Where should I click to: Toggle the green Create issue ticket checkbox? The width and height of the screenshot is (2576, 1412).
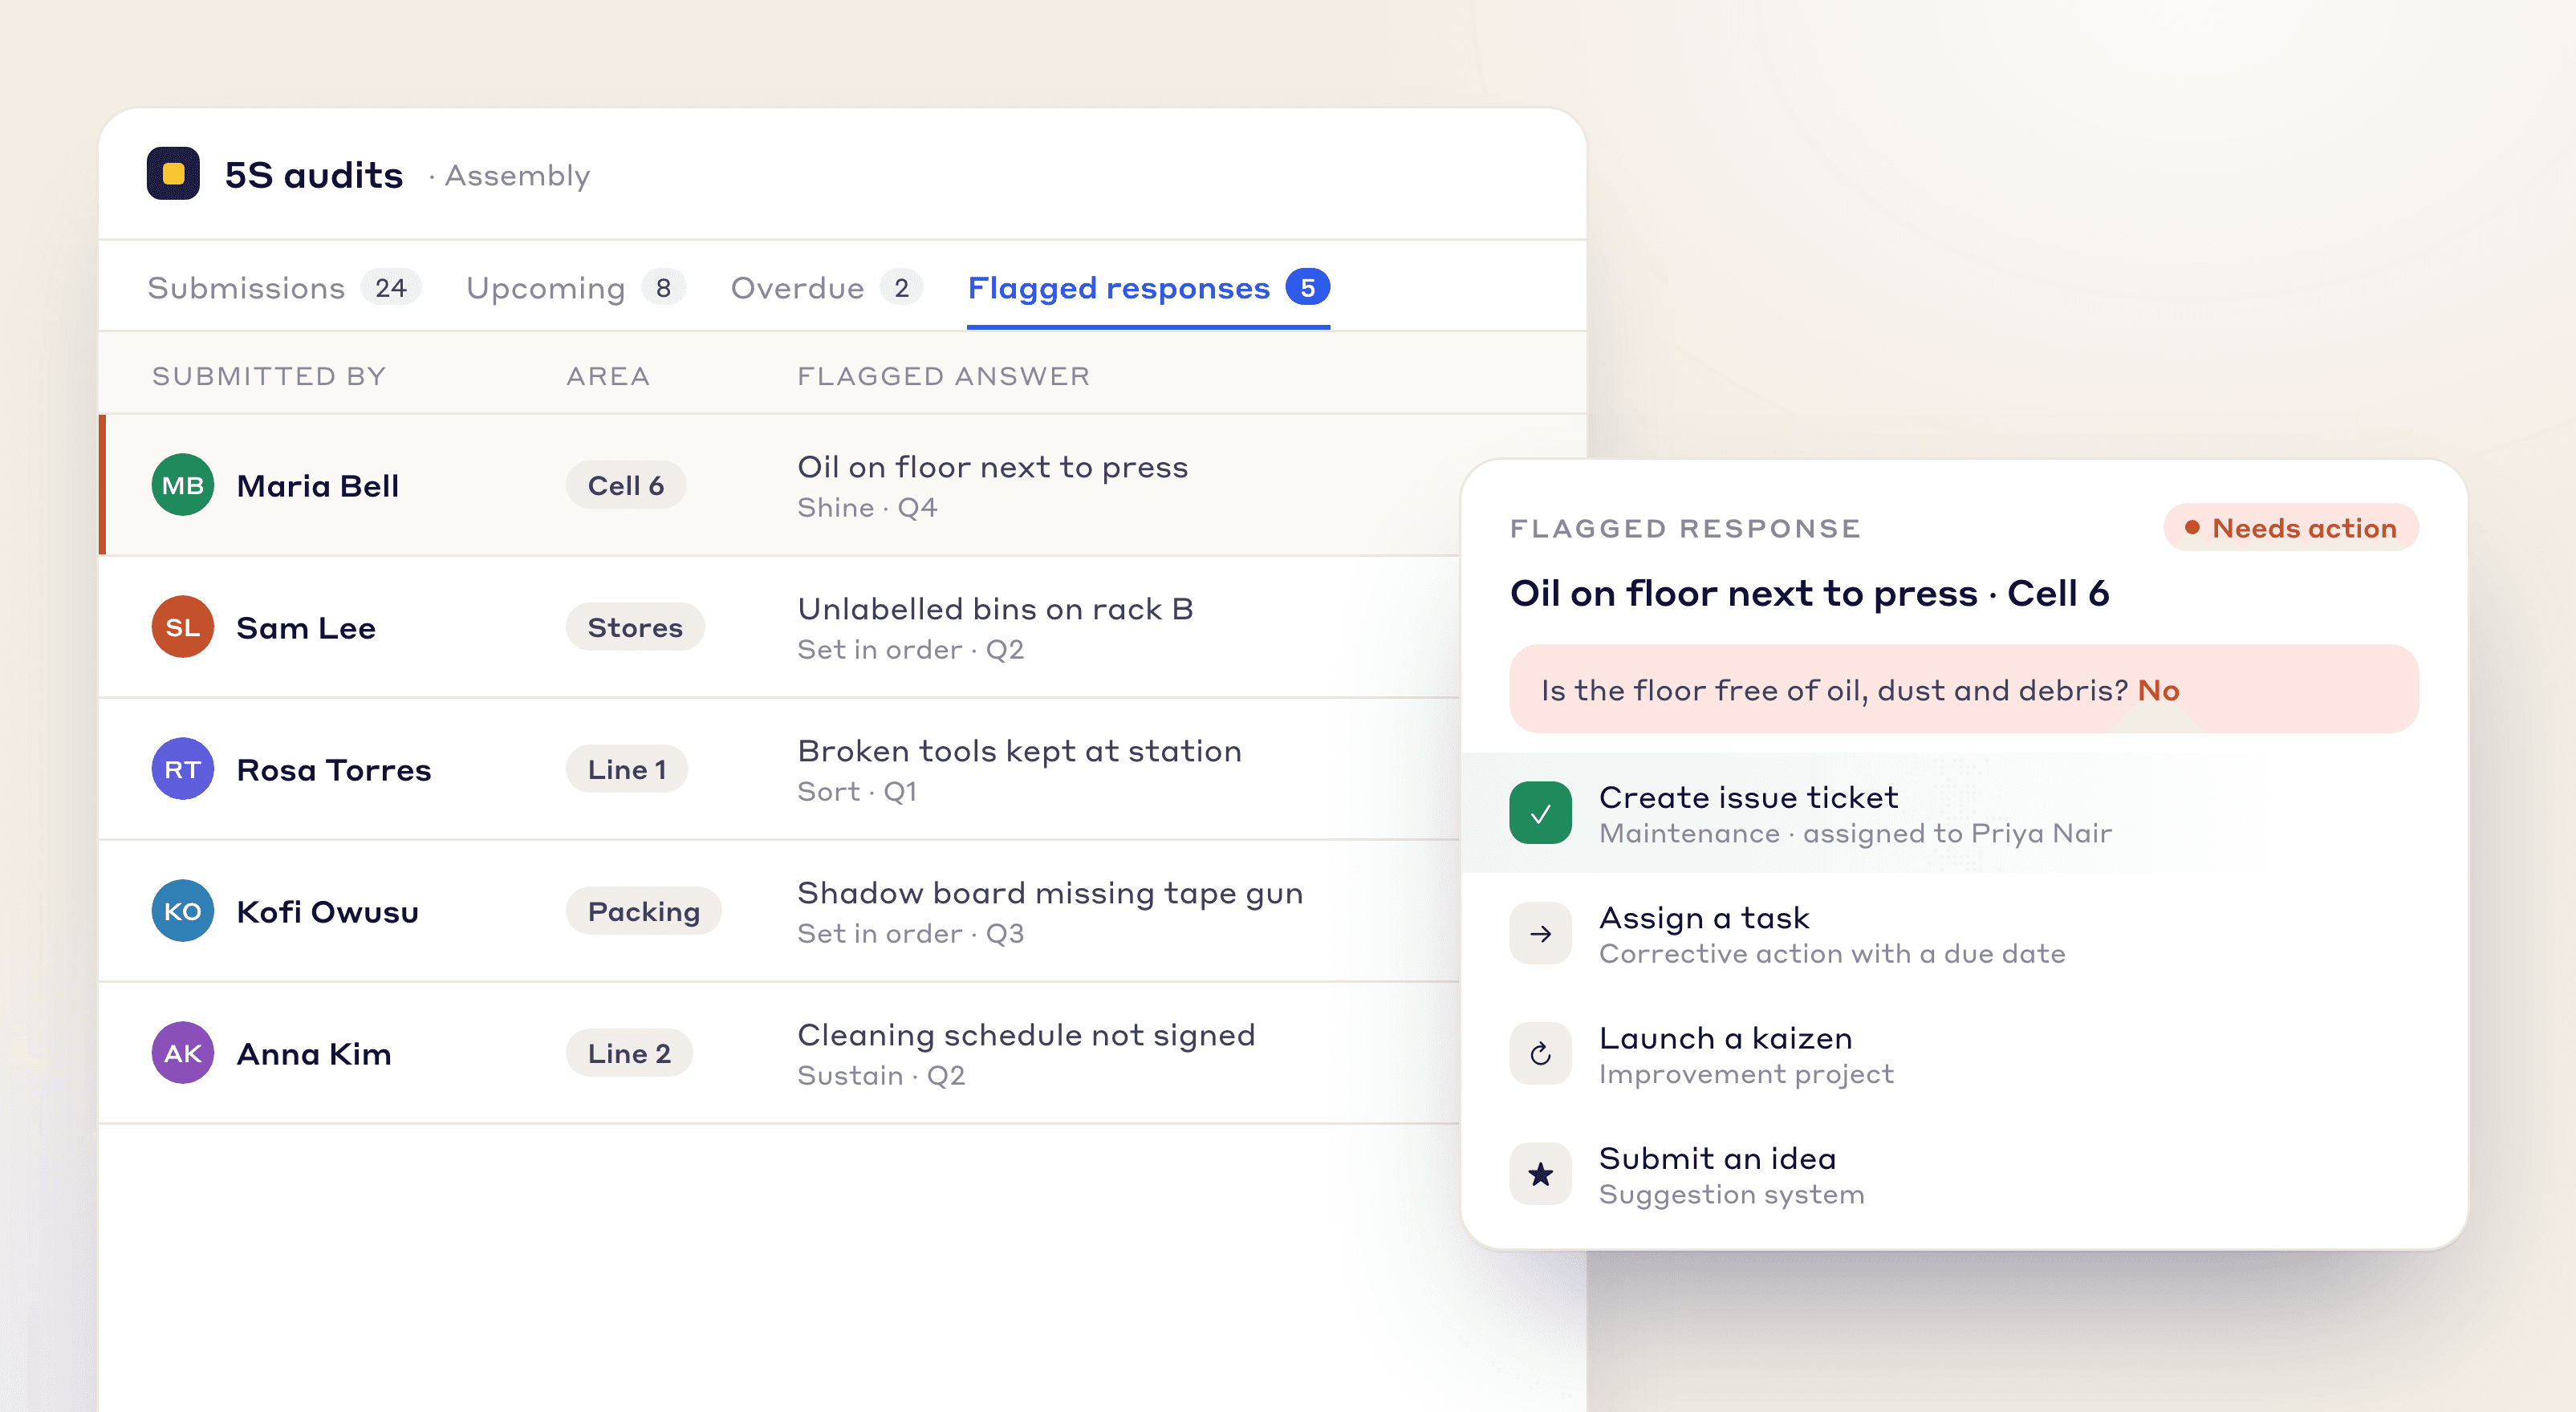click(1540, 813)
